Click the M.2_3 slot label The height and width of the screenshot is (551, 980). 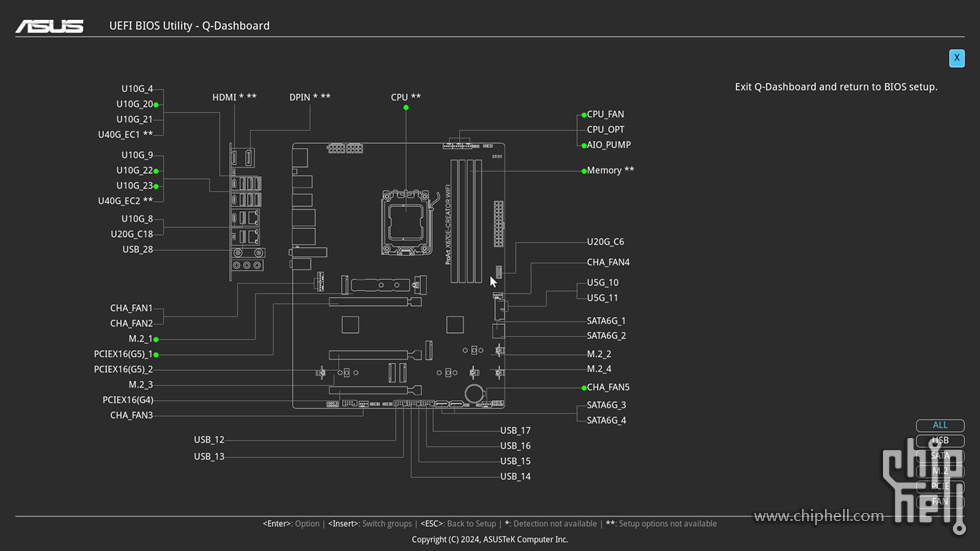tap(141, 385)
